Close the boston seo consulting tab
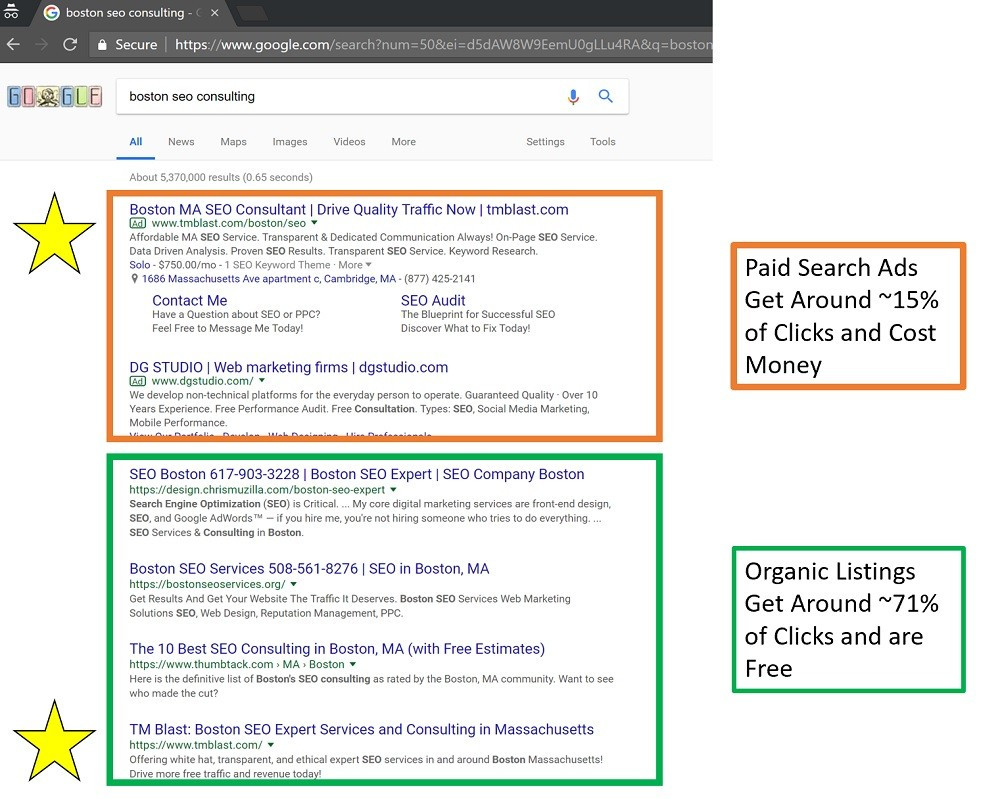1000x799 pixels. coord(215,13)
